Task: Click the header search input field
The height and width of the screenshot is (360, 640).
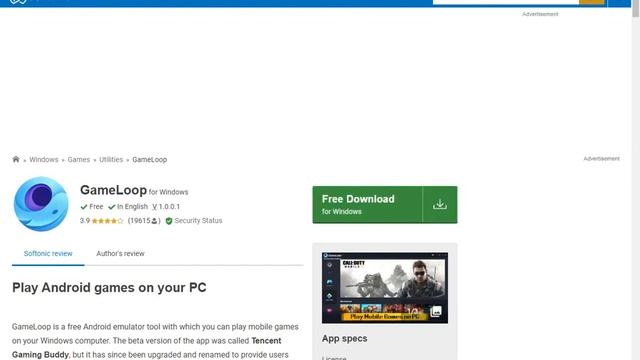Action: coord(506,2)
